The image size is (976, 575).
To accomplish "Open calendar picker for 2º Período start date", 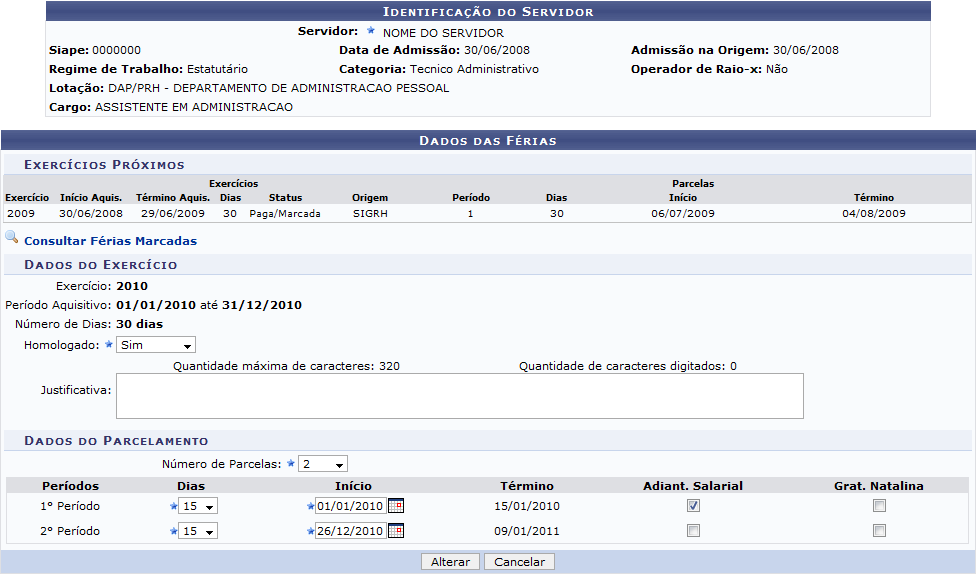I will [x=395, y=531].
